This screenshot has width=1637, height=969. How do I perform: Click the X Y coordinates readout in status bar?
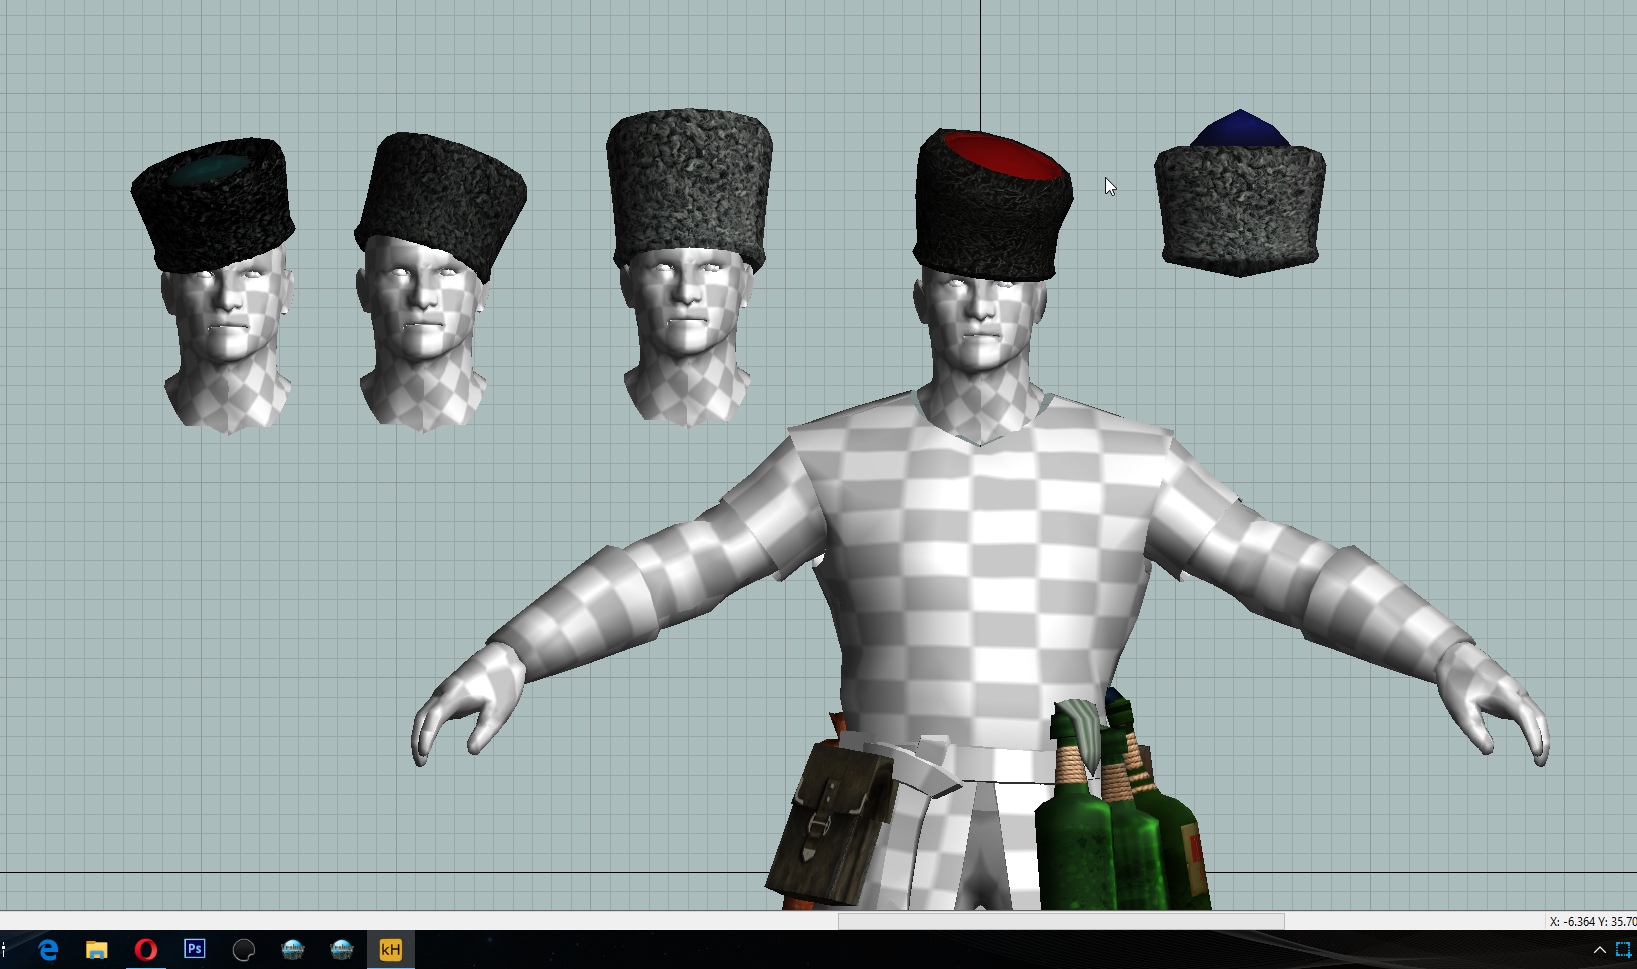[1591, 921]
